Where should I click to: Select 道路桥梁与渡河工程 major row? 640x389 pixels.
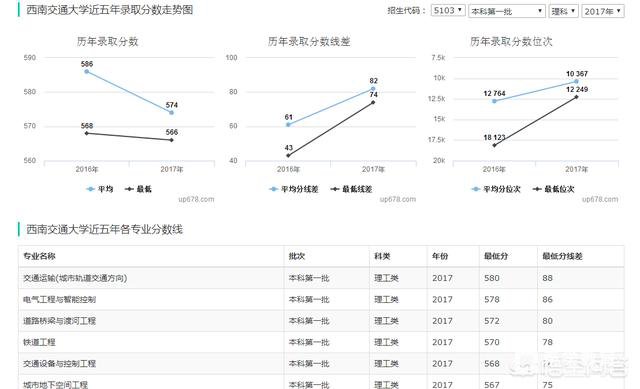tap(321, 321)
